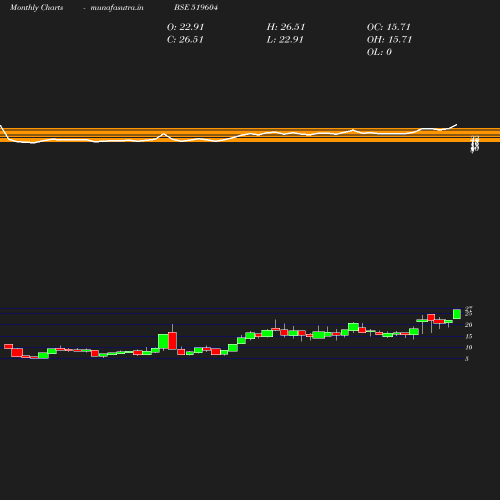Click the low value "L: 22.91"
The image size is (500, 500).
285,39
